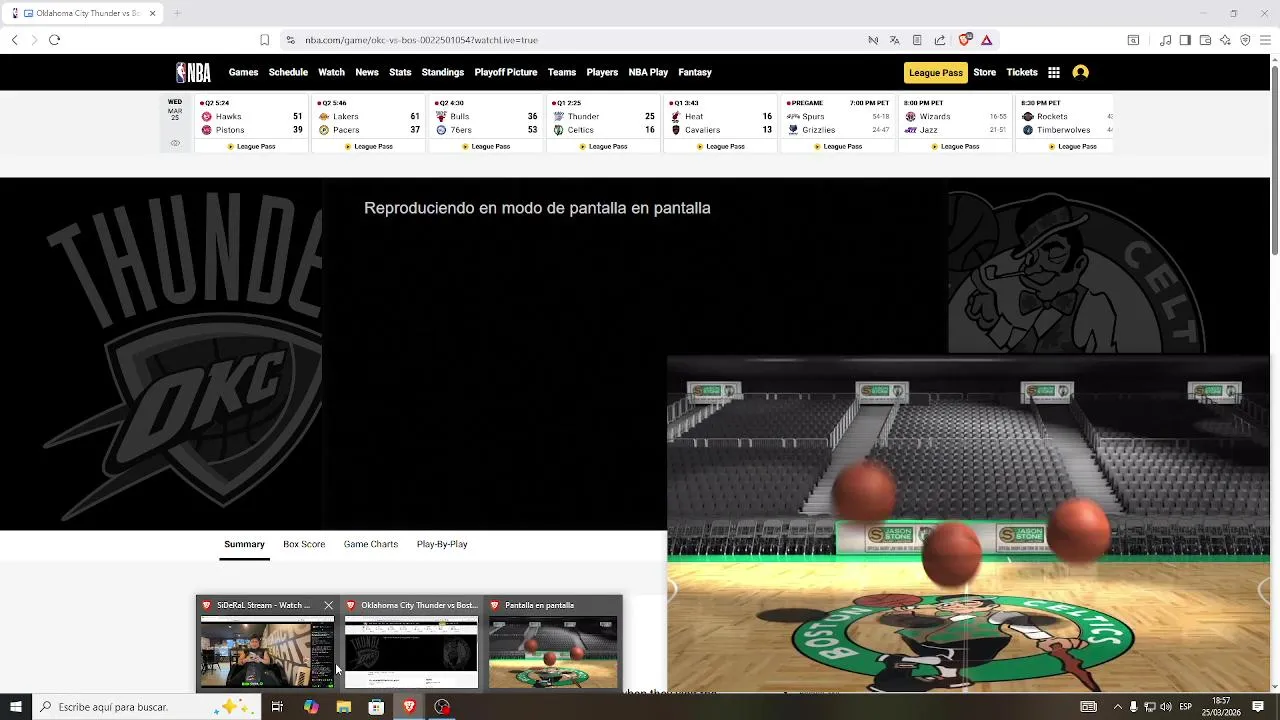
Task: Open the Leo AI sparkle icon
Action: point(1225,40)
